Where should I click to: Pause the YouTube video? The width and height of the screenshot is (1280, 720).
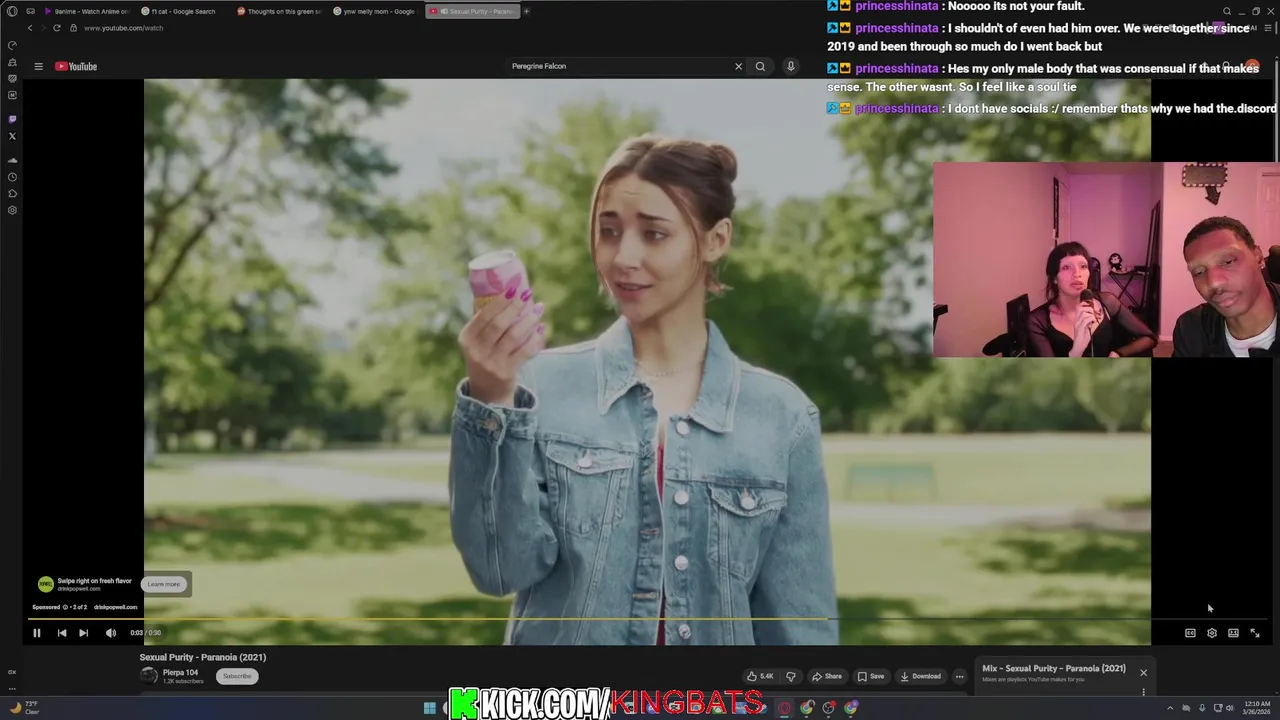[x=37, y=633]
